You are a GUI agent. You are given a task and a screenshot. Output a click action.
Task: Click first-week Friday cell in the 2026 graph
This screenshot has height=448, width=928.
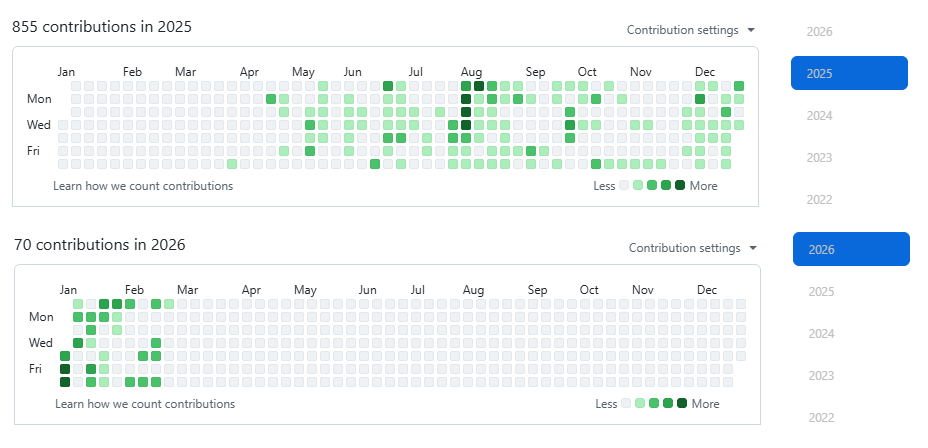pos(65,369)
